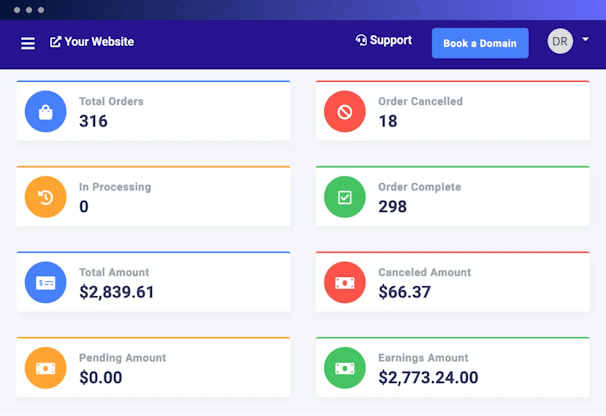Click the Order Complete 298 count
This screenshot has width=606, height=416.
pos(393,207)
